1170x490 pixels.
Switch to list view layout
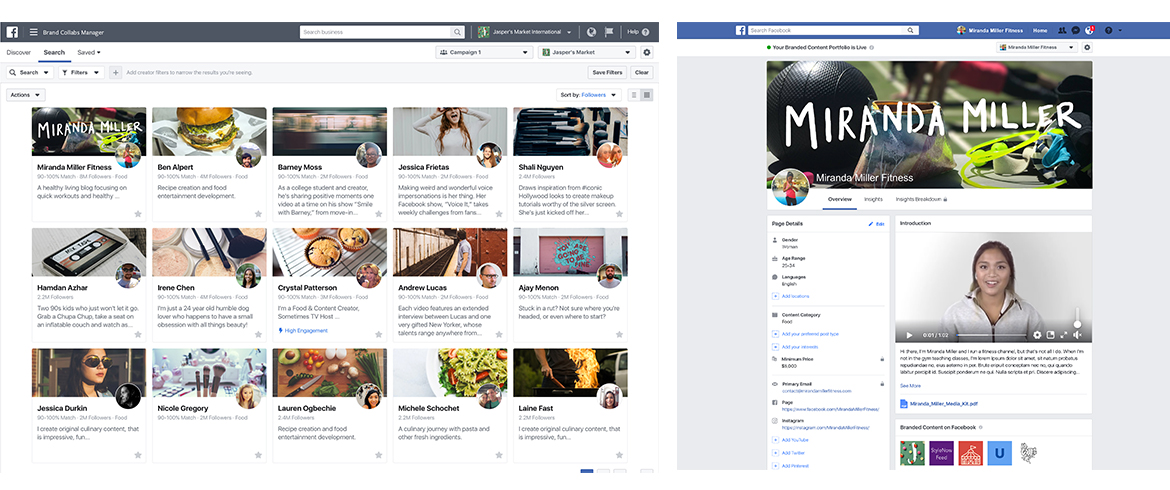(x=634, y=95)
